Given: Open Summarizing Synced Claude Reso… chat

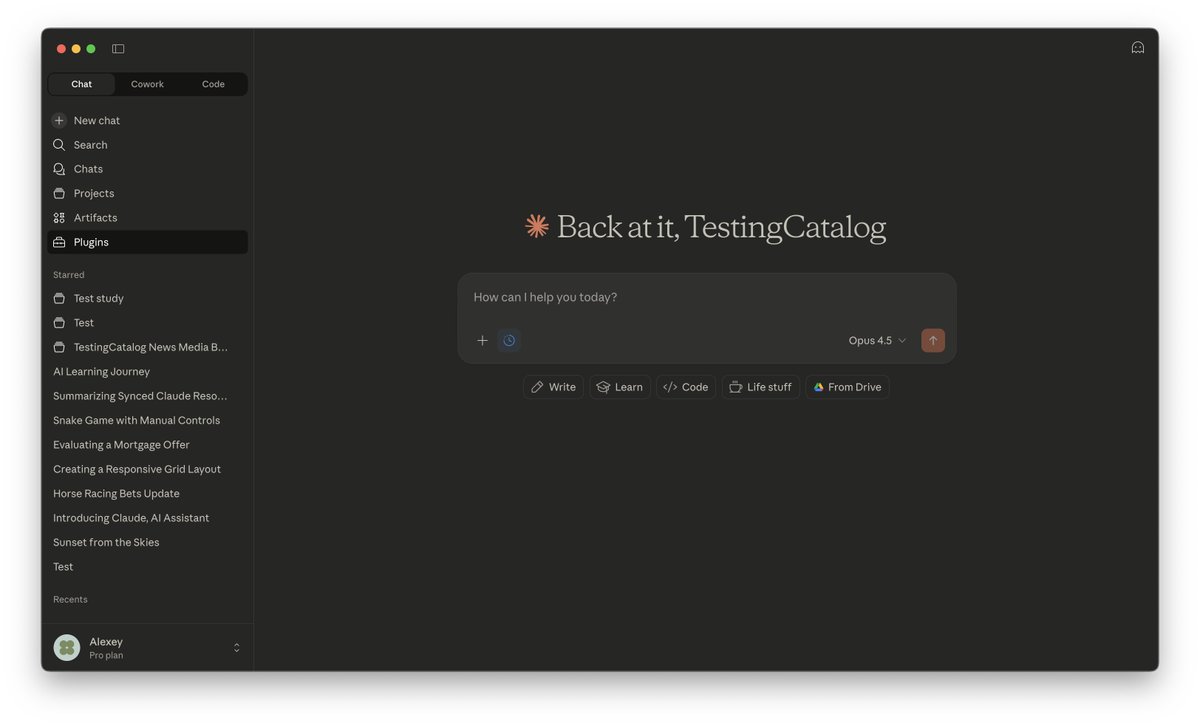Looking at the screenshot, I should click(x=147, y=396).
